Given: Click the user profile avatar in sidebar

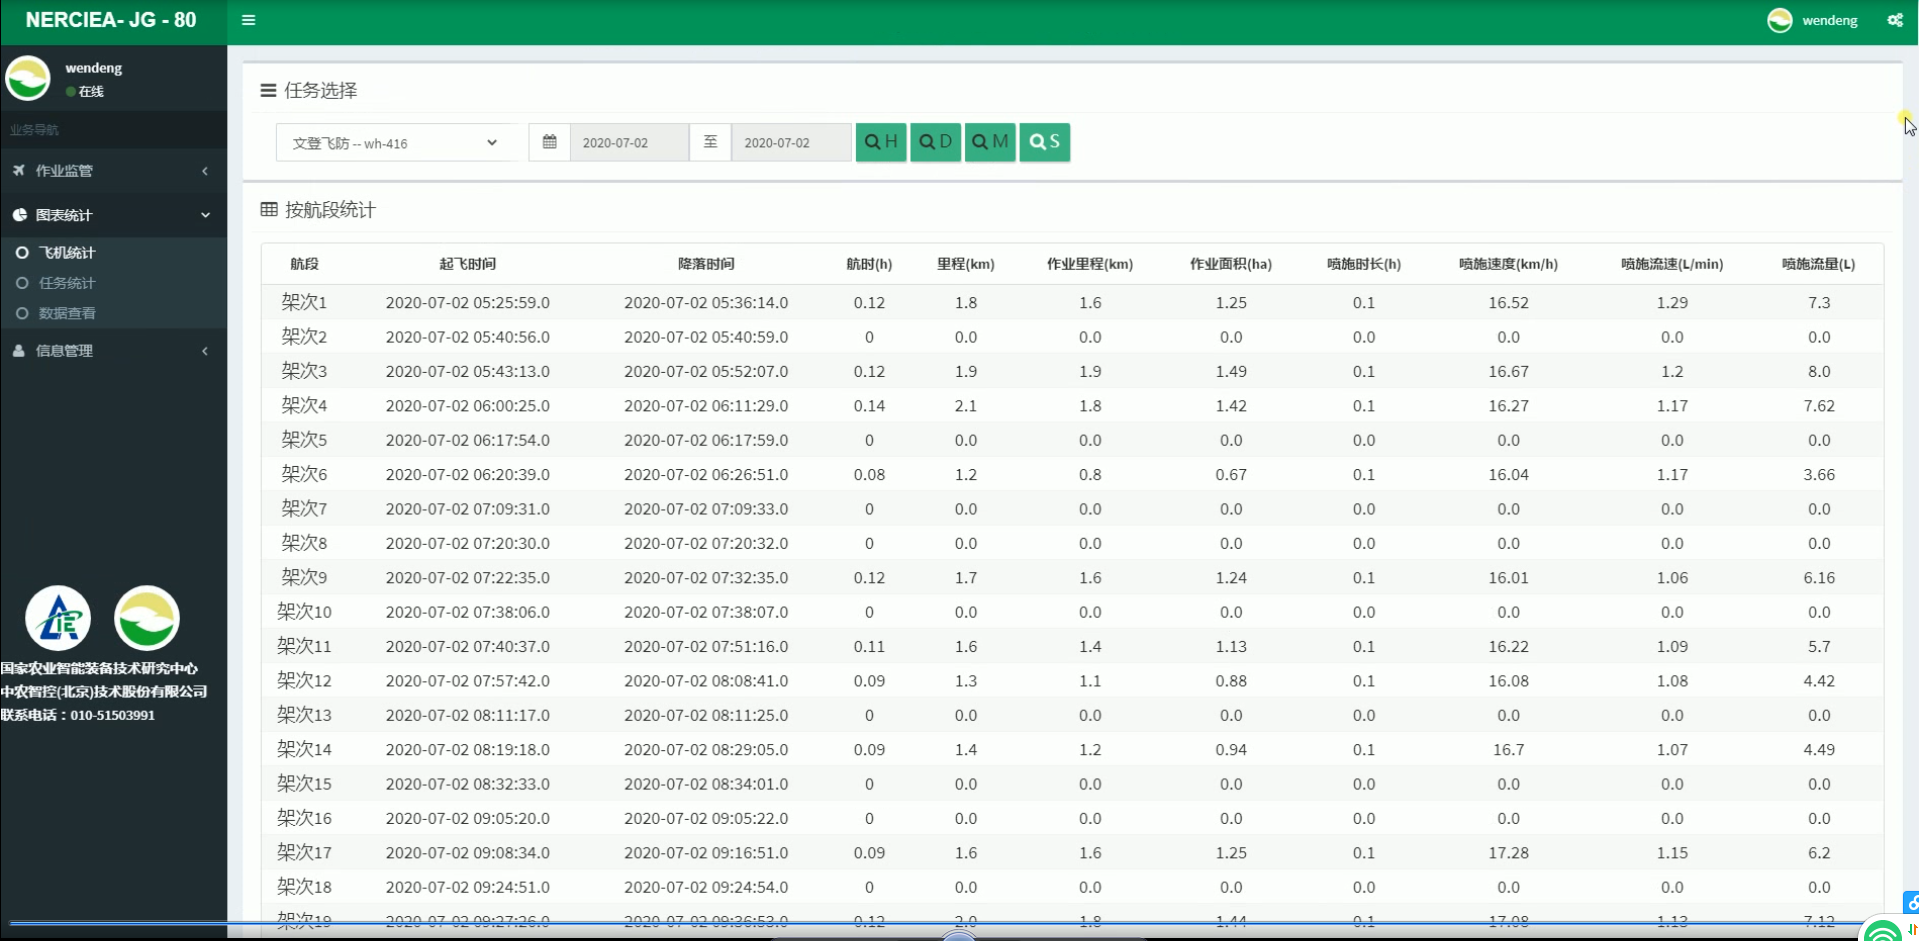Looking at the screenshot, I should point(28,78).
